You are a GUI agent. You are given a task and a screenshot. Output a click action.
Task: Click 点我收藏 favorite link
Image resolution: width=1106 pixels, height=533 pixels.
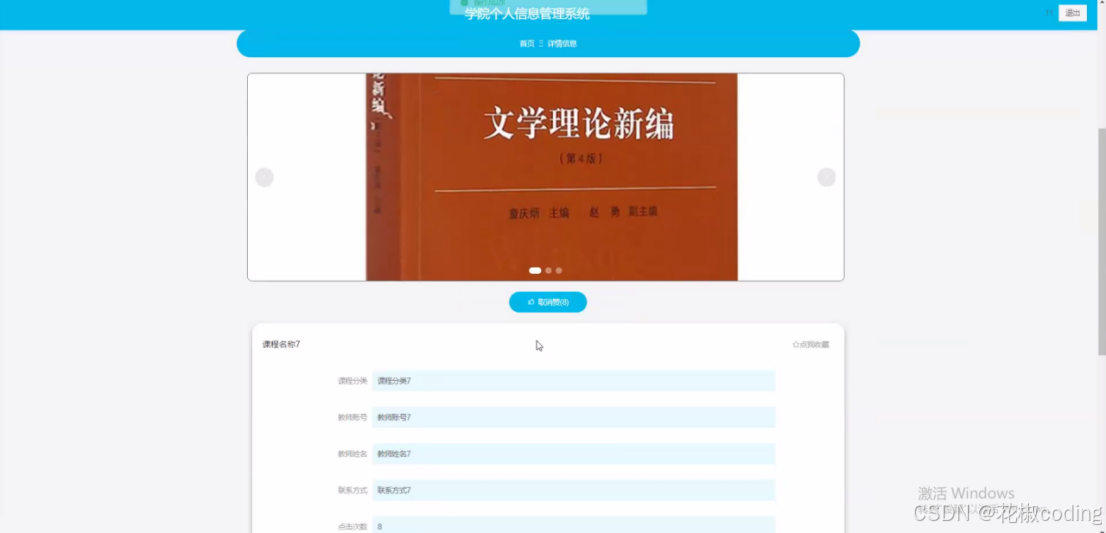coord(811,345)
